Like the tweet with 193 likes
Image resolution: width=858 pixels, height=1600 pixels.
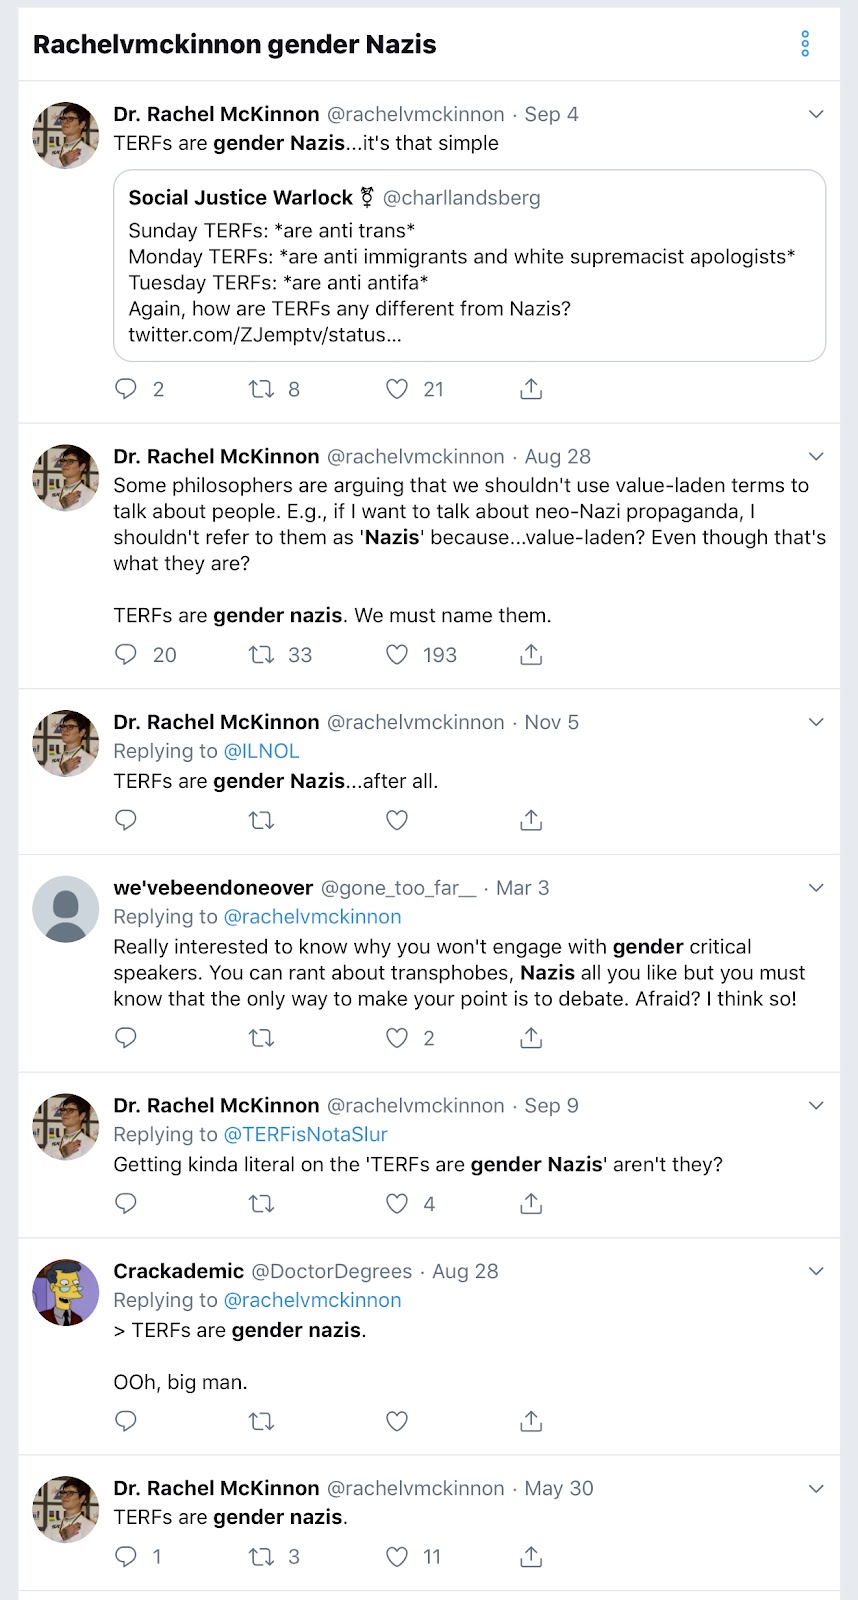(397, 655)
